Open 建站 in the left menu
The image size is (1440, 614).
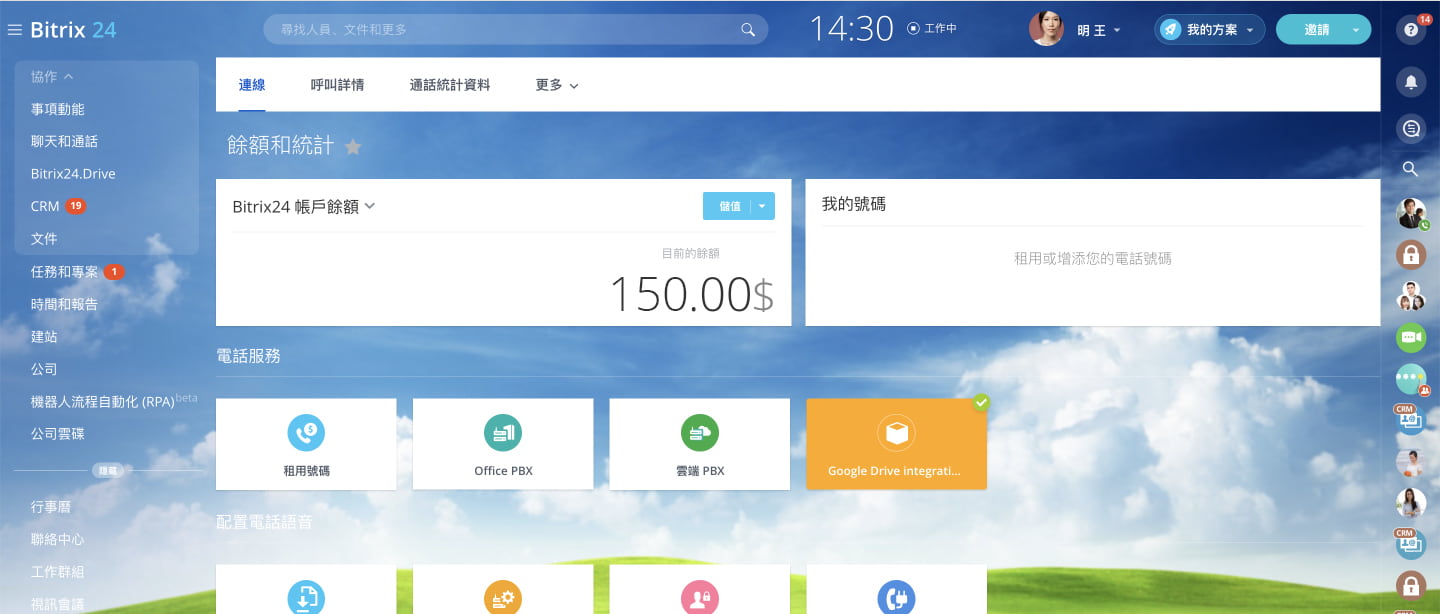(44, 336)
